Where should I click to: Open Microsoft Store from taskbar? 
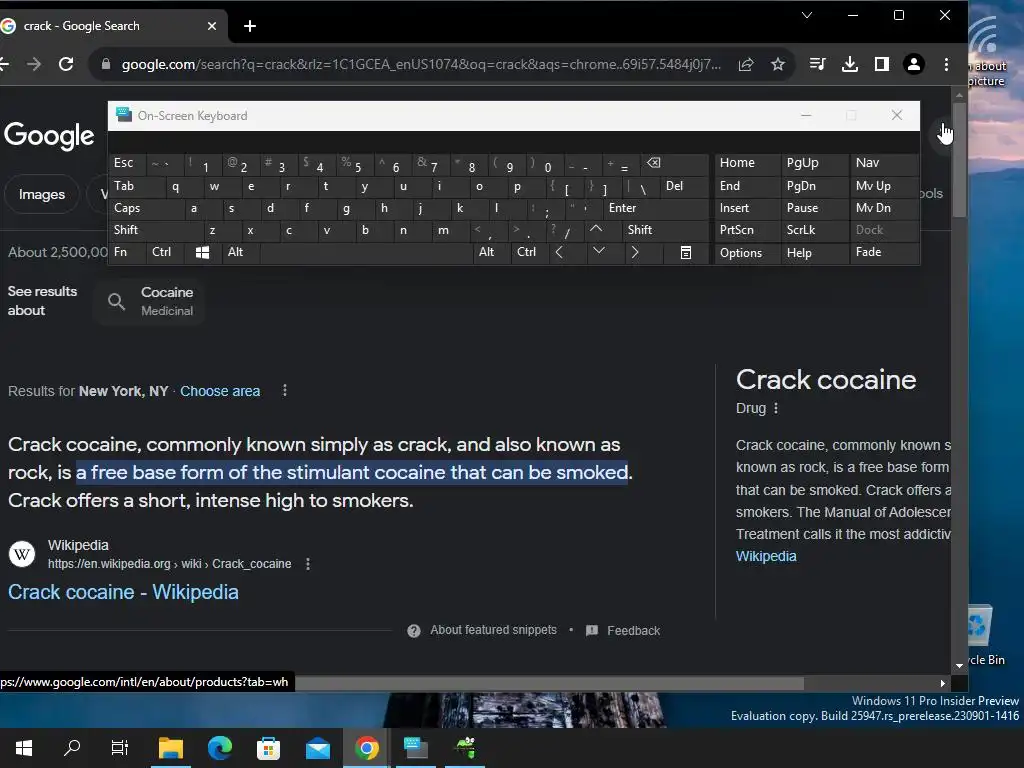pyautogui.click(x=268, y=748)
